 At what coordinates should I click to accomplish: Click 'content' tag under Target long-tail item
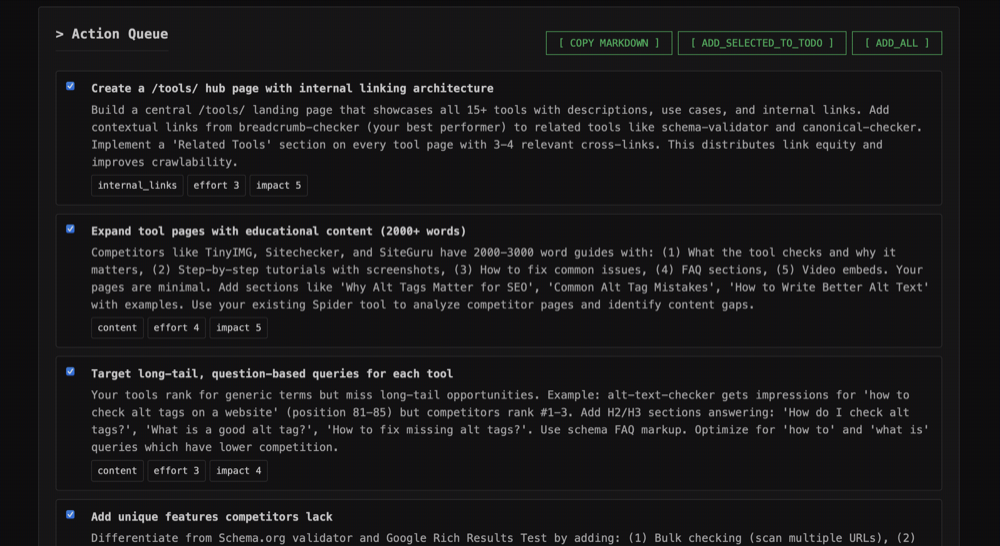pyautogui.click(x=117, y=471)
